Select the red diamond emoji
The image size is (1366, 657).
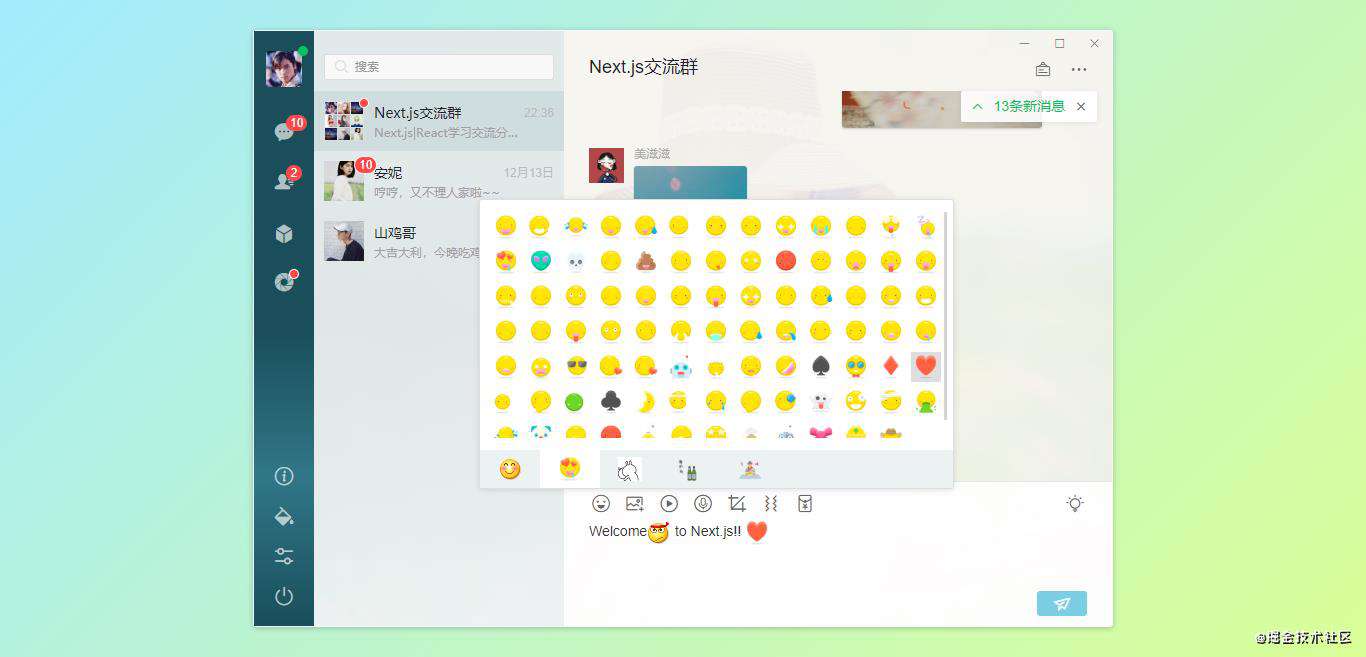click(891, 367)
